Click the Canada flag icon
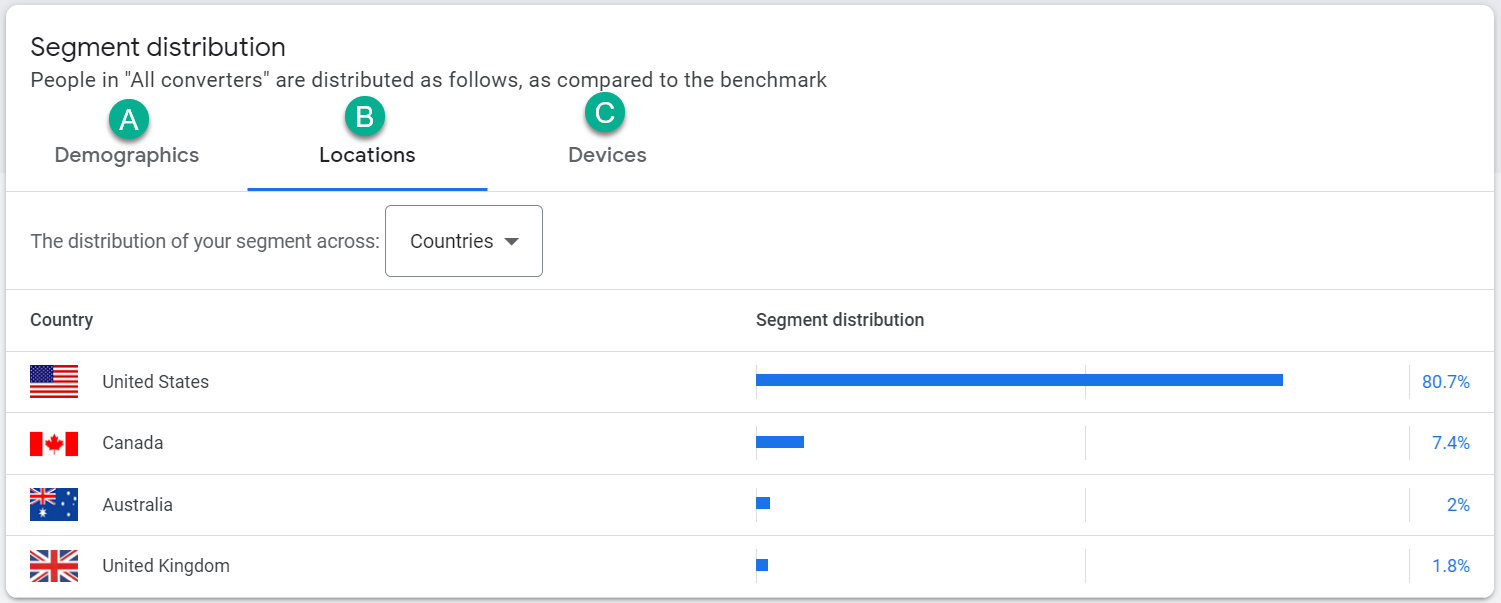Image resolution: width=1501 pixels, height=603 pixels. [54, 443]
